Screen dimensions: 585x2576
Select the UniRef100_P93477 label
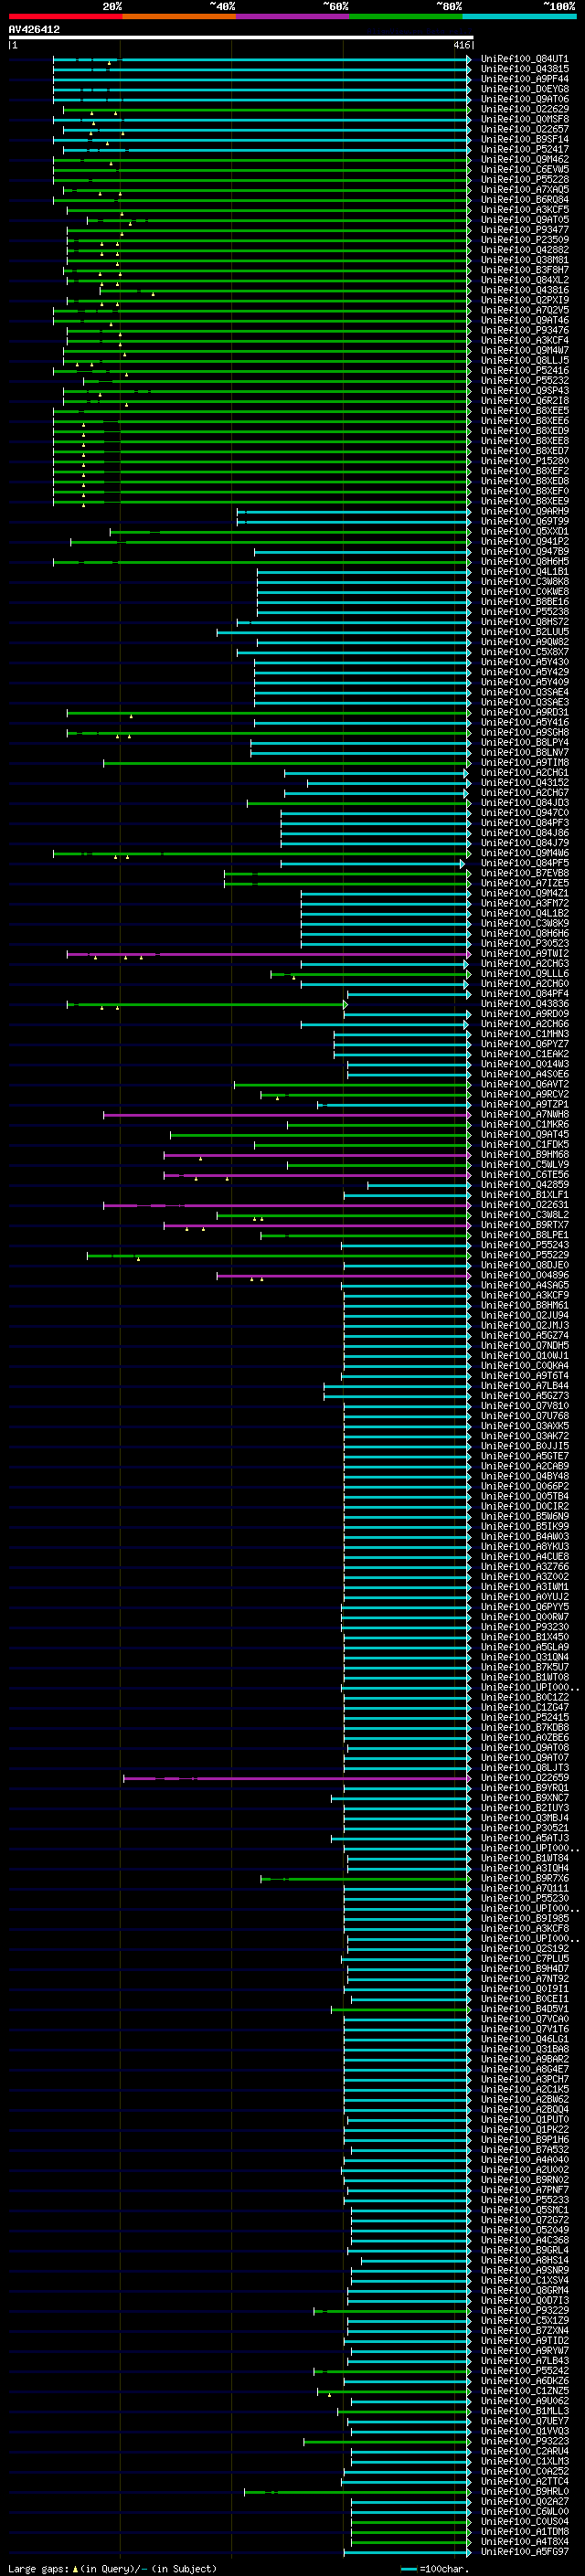pyautogui.click(x=524, y=230)
